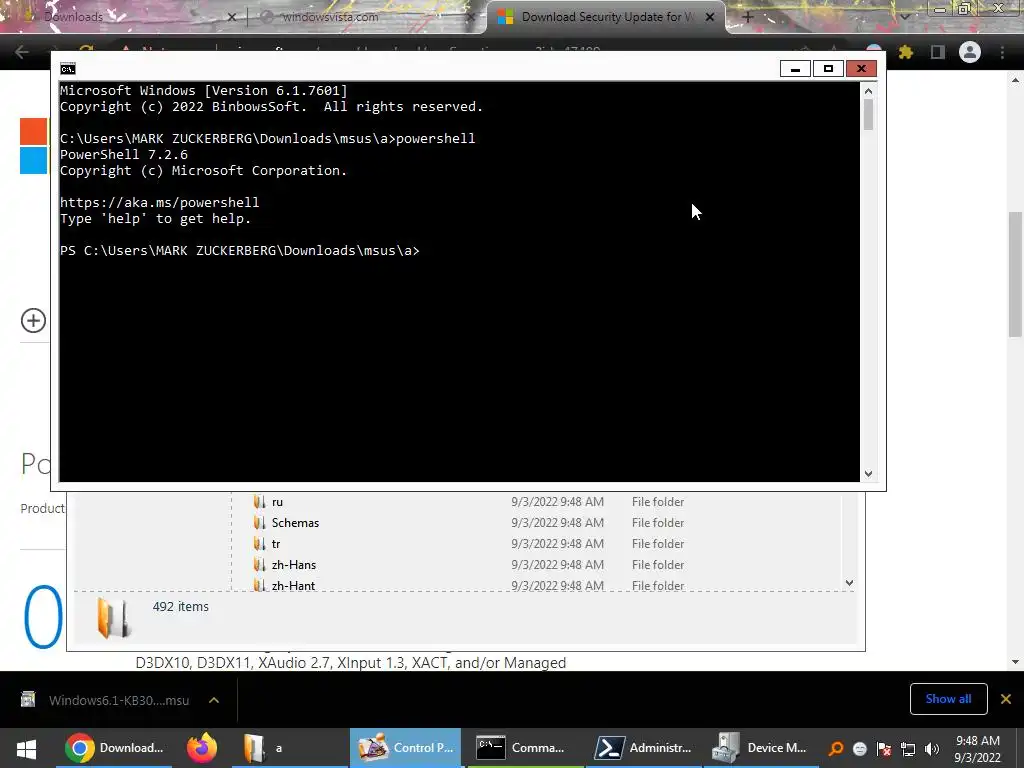This screenshot has width=1024, height=768.
Task: Click console scrollbar up arrow
Action: pos(868,91)
